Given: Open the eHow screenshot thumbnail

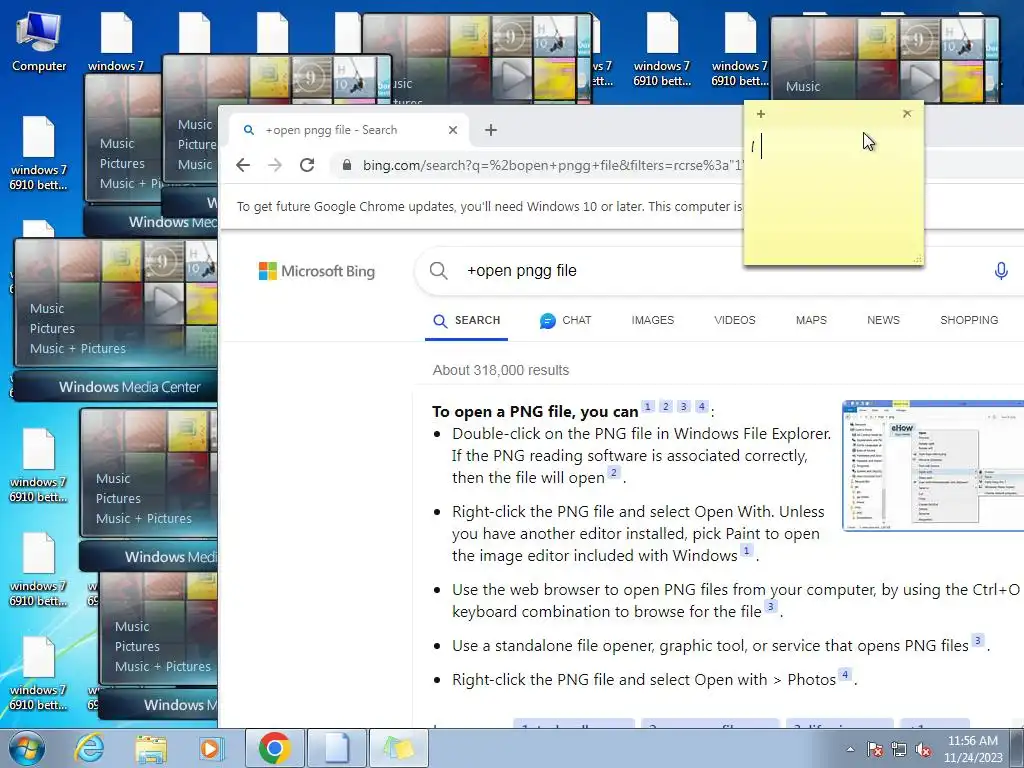Looking at the screenshot, I should [x=933, y=465].
